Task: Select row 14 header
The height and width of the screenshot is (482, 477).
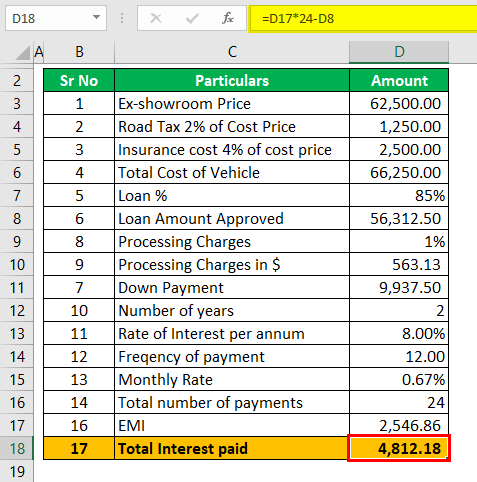Action: coord(17,357)
